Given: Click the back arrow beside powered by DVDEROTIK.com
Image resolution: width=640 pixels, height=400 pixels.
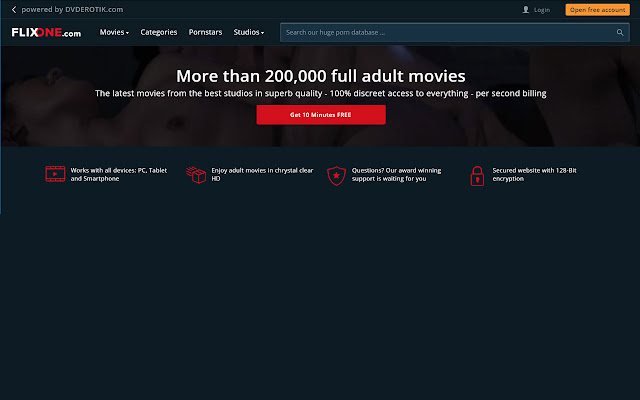Looking at the screenshot, I should tap(14, 9).
